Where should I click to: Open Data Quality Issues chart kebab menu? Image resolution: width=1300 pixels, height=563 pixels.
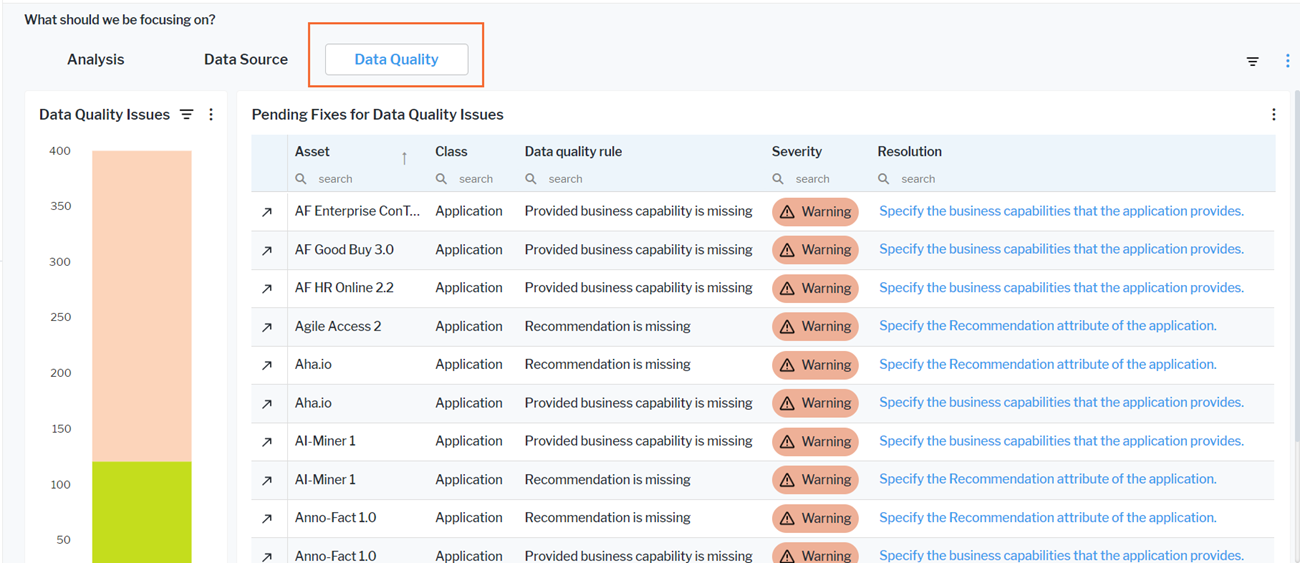click(x=211, y=115)
